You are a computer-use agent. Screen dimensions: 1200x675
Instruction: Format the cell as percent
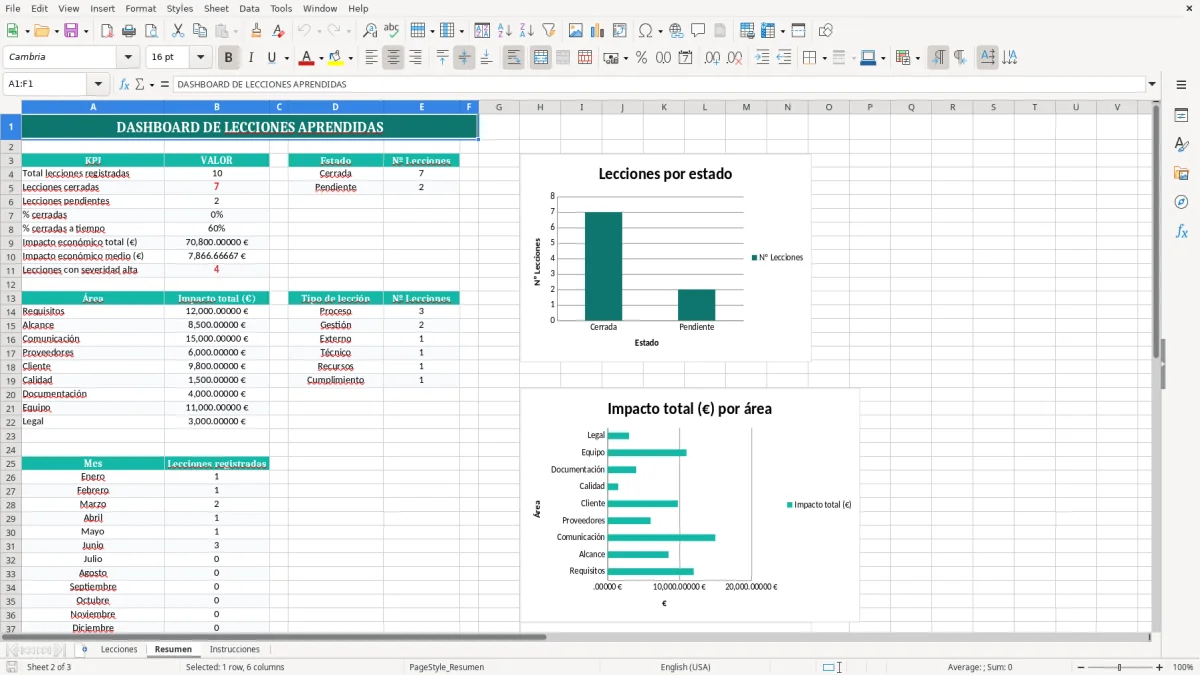click(641, 58)
